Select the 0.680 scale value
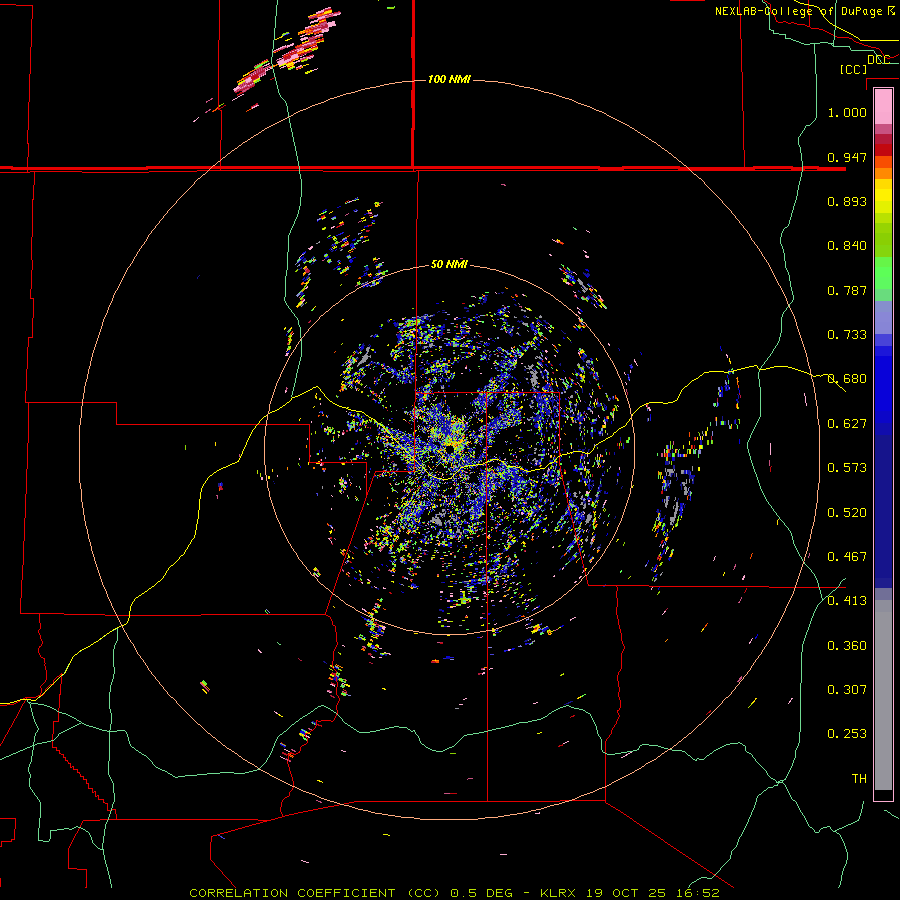This screenshot has height=900, width=900. (x=847, y=379)
